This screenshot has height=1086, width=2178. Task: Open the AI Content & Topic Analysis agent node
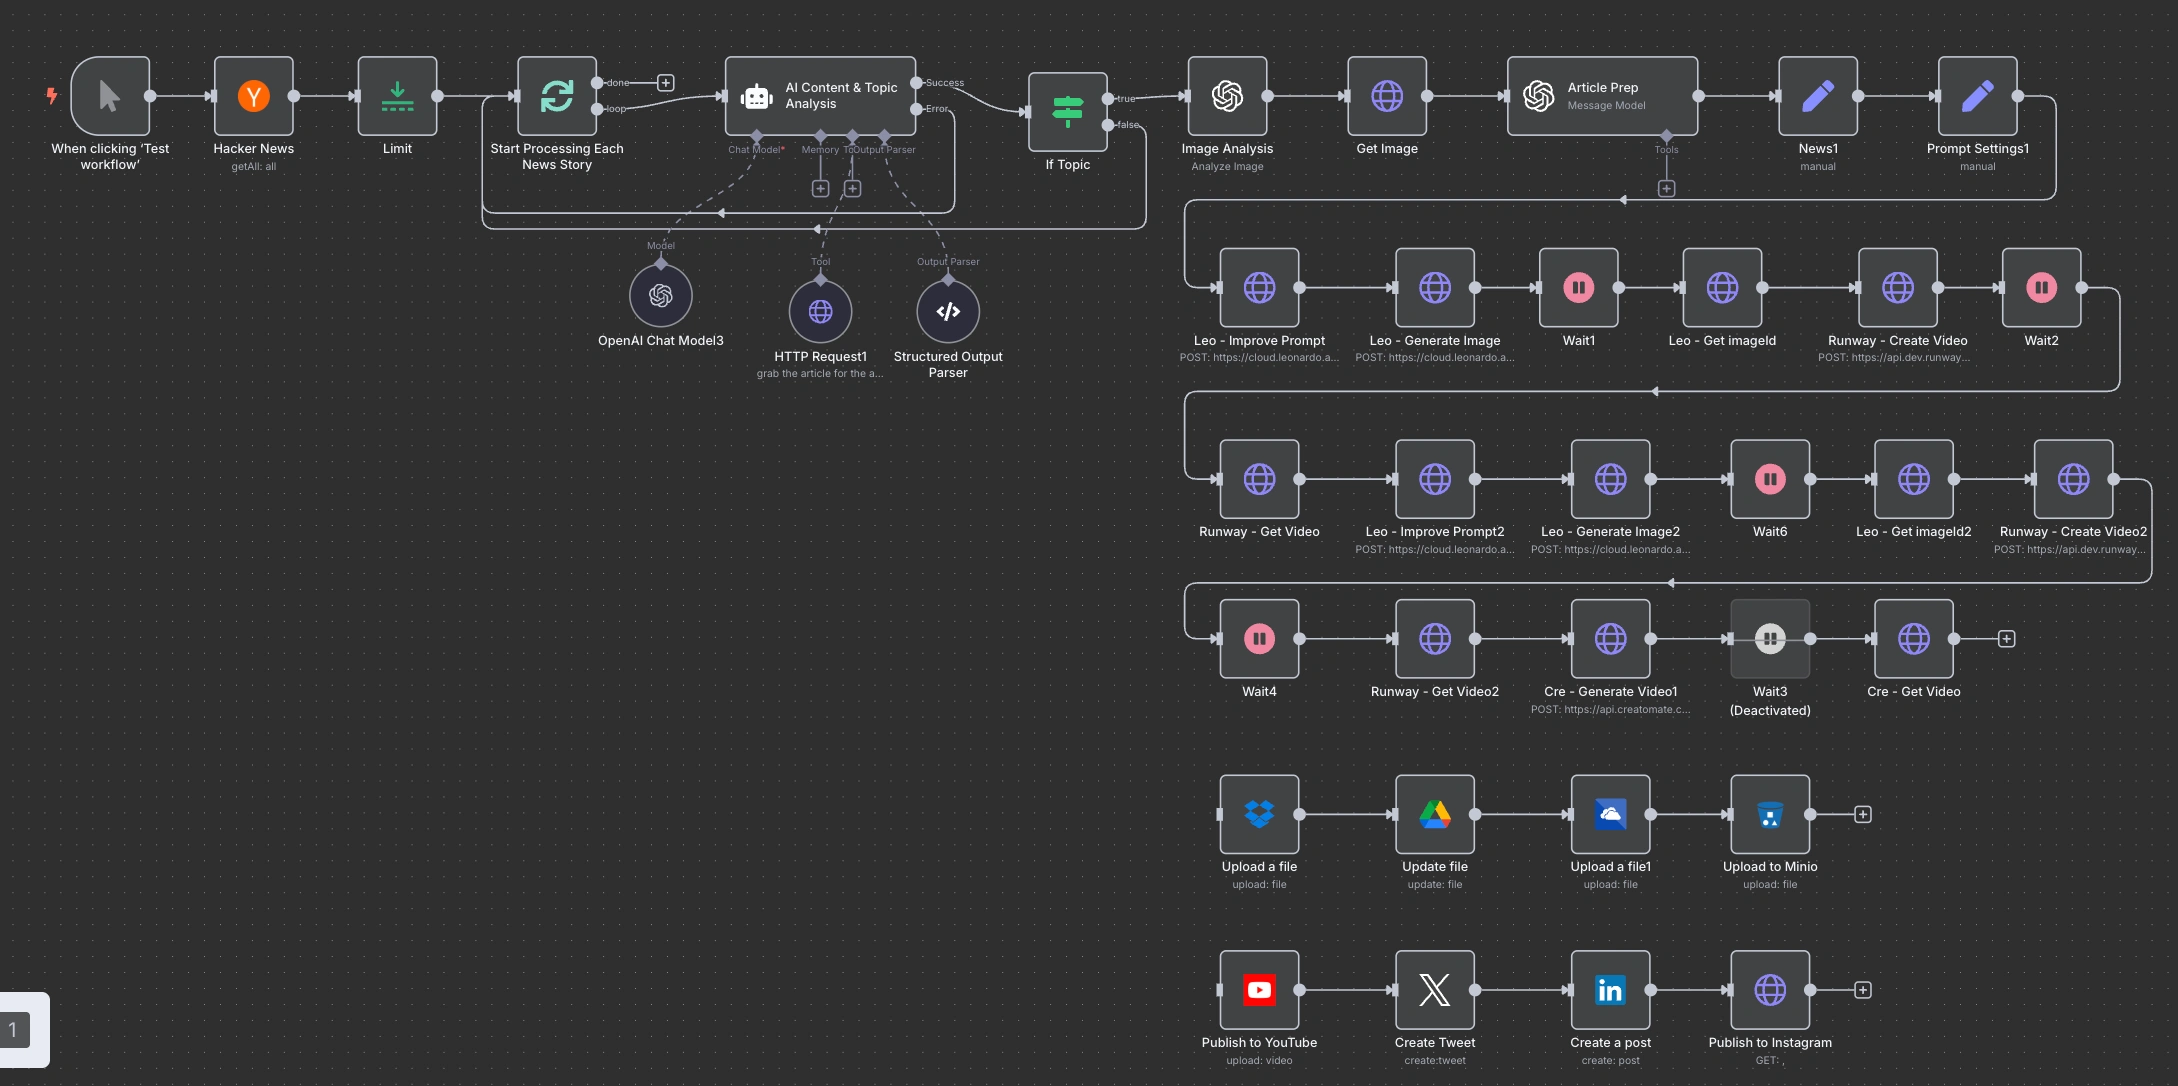820,96
